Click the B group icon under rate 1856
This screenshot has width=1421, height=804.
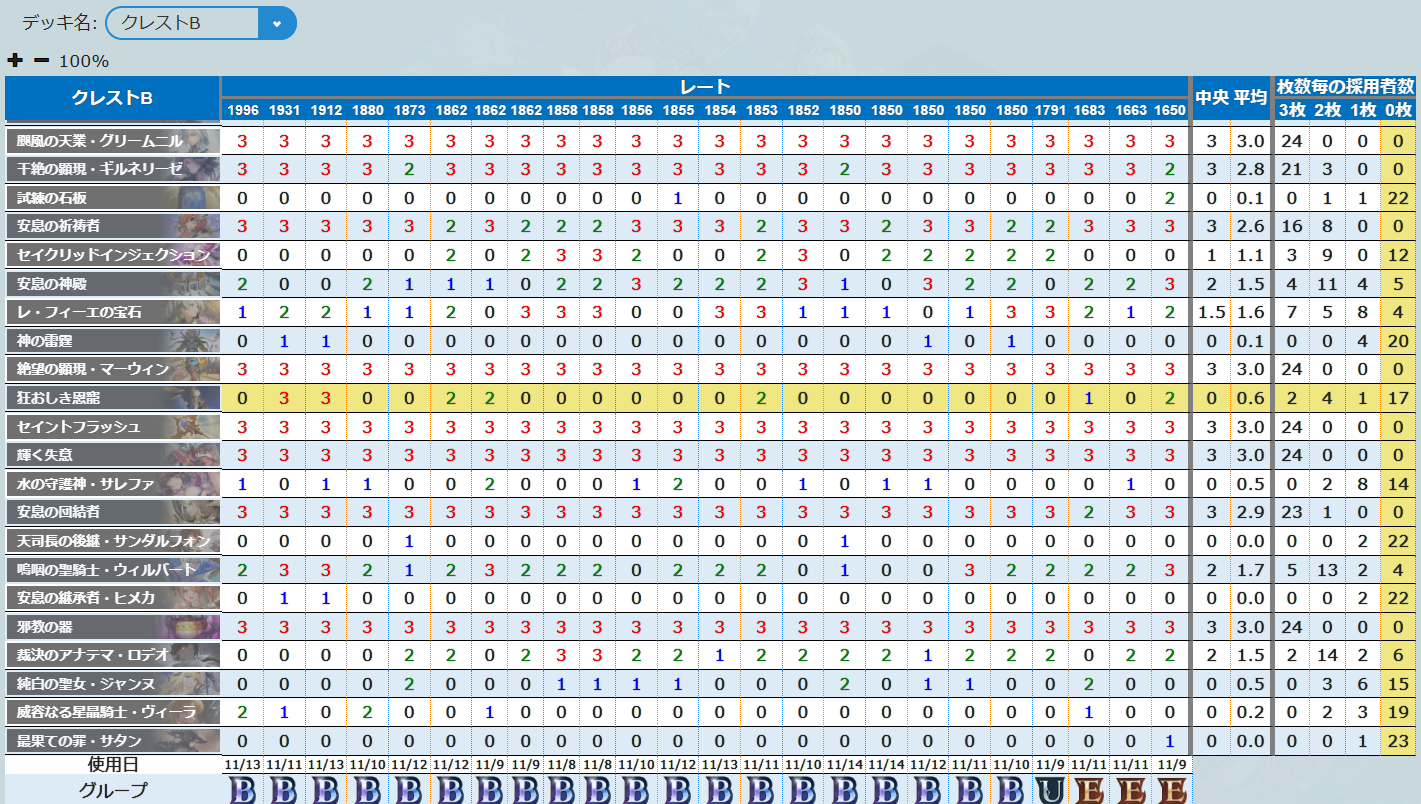coord(636,790)
